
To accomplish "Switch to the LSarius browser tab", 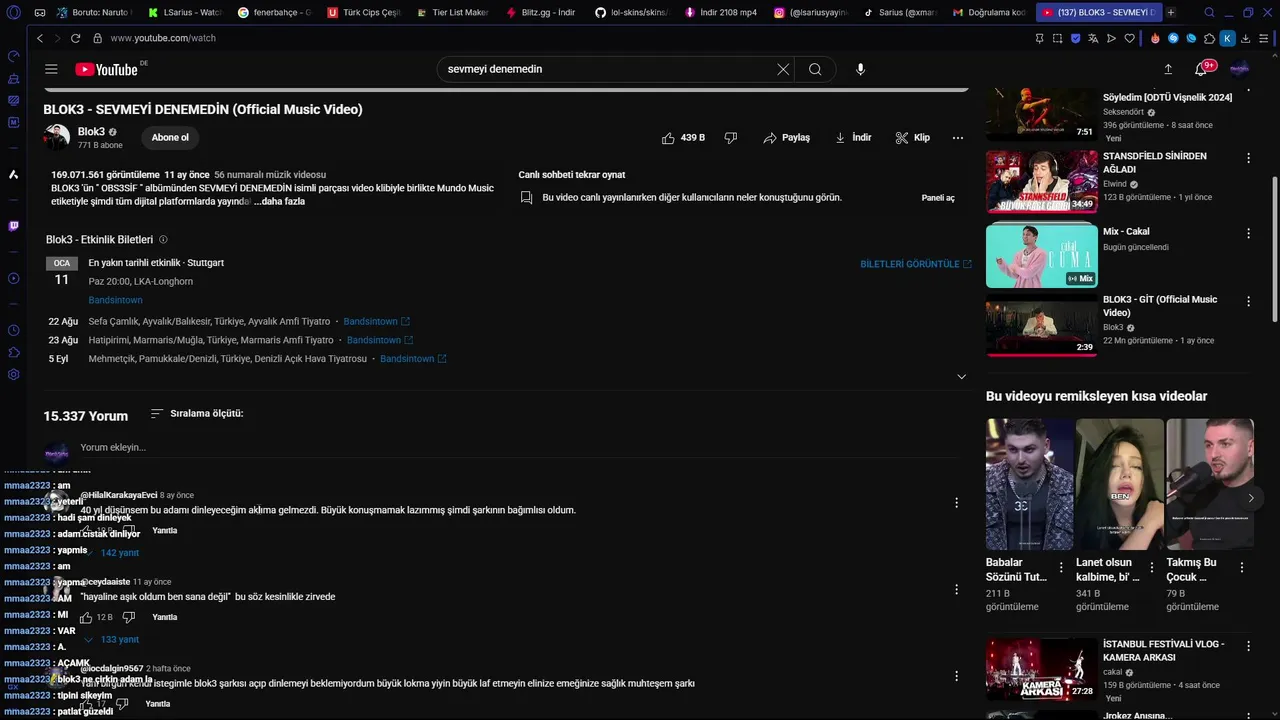I will click(x=184, y=13).
